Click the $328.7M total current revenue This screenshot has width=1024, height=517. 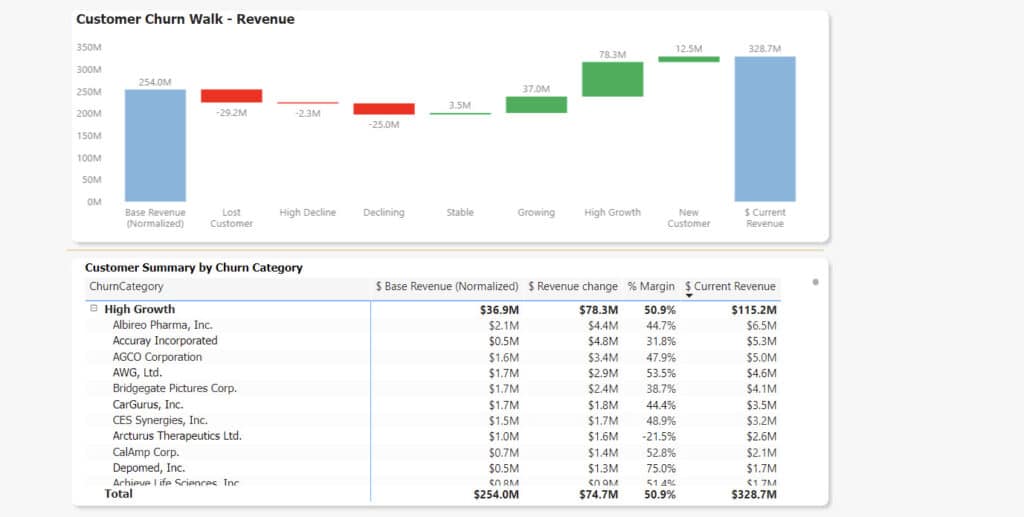click(x=754, y=495)
